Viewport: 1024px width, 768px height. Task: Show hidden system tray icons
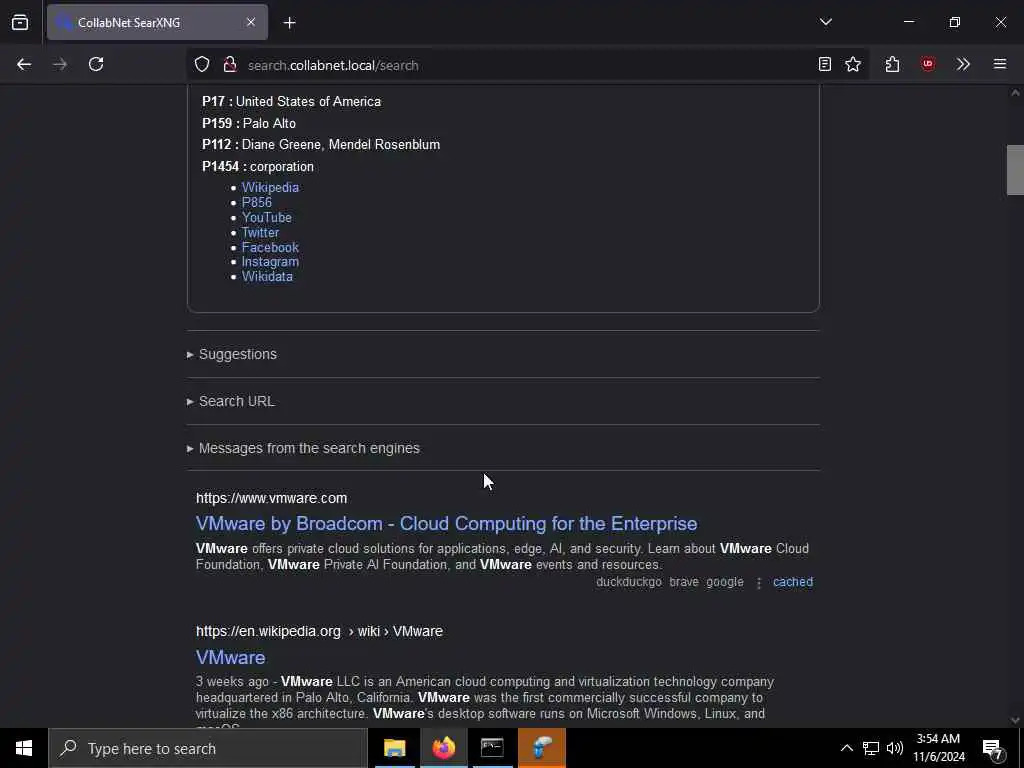(846, 748)
